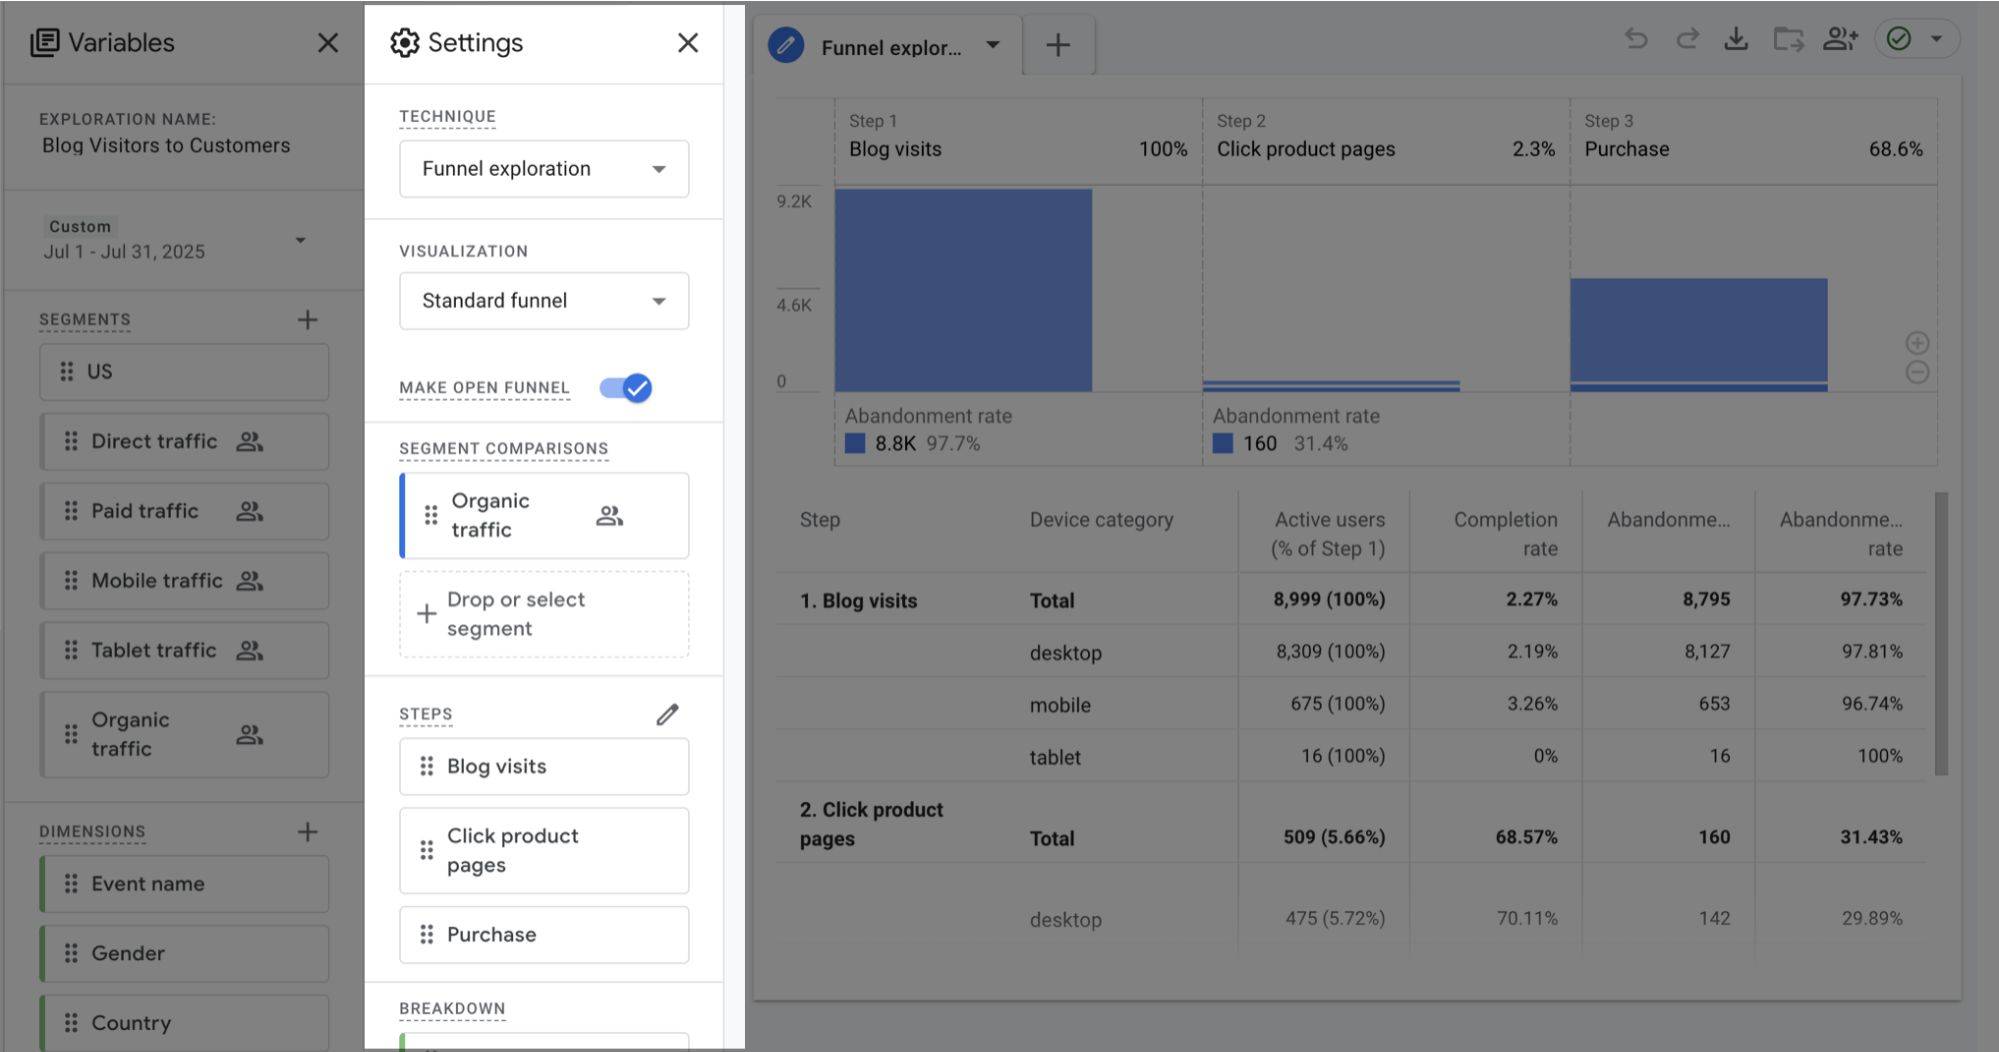Zoom out on the funnel chart
The height and width of the screenshot is (1052, 1999).
pos(1916,372)
